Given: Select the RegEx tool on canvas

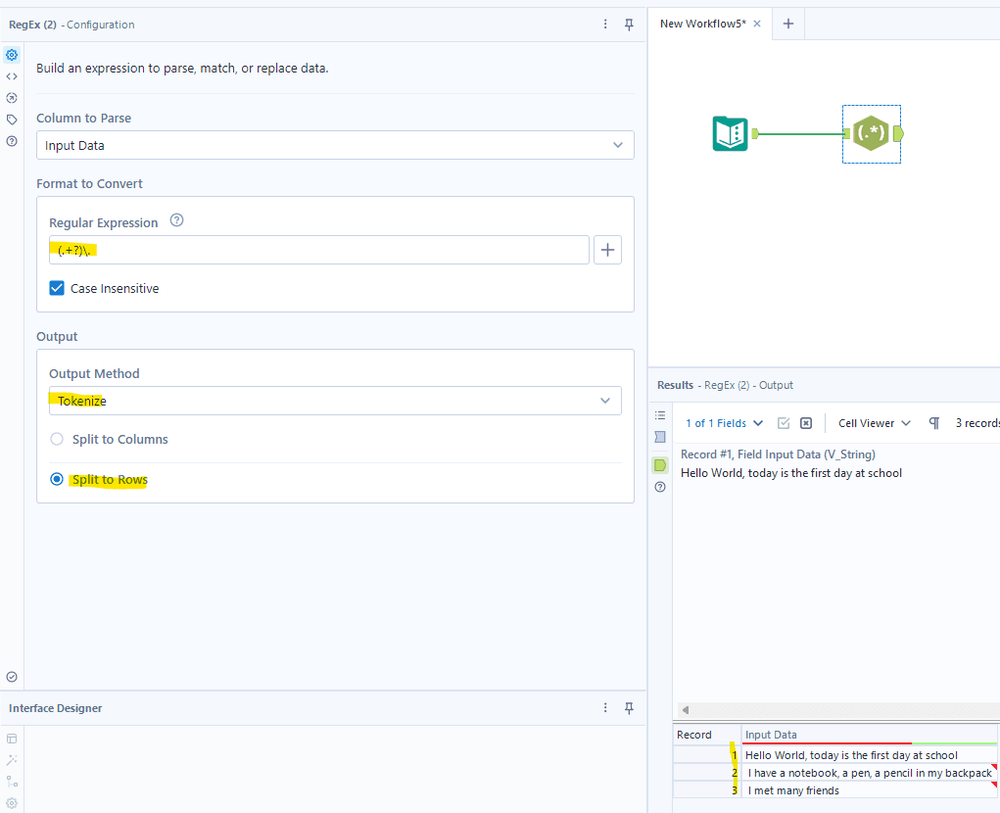Looking at the screenshot, I should (x=871, y=133).
